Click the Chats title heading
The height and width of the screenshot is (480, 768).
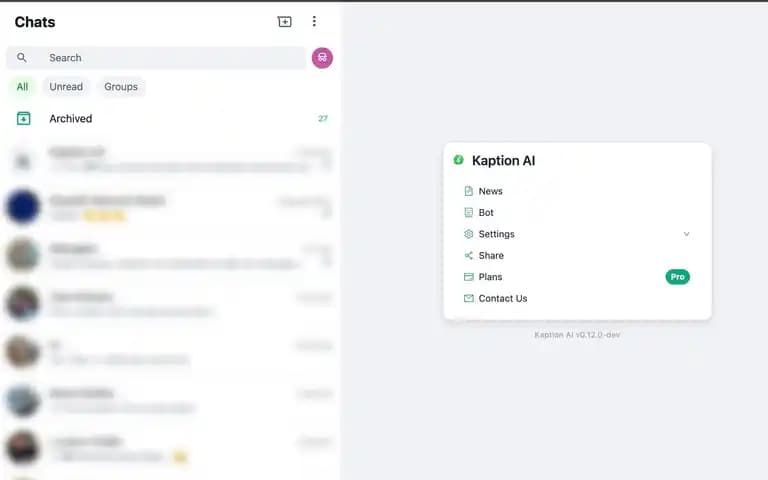[35, 22]
